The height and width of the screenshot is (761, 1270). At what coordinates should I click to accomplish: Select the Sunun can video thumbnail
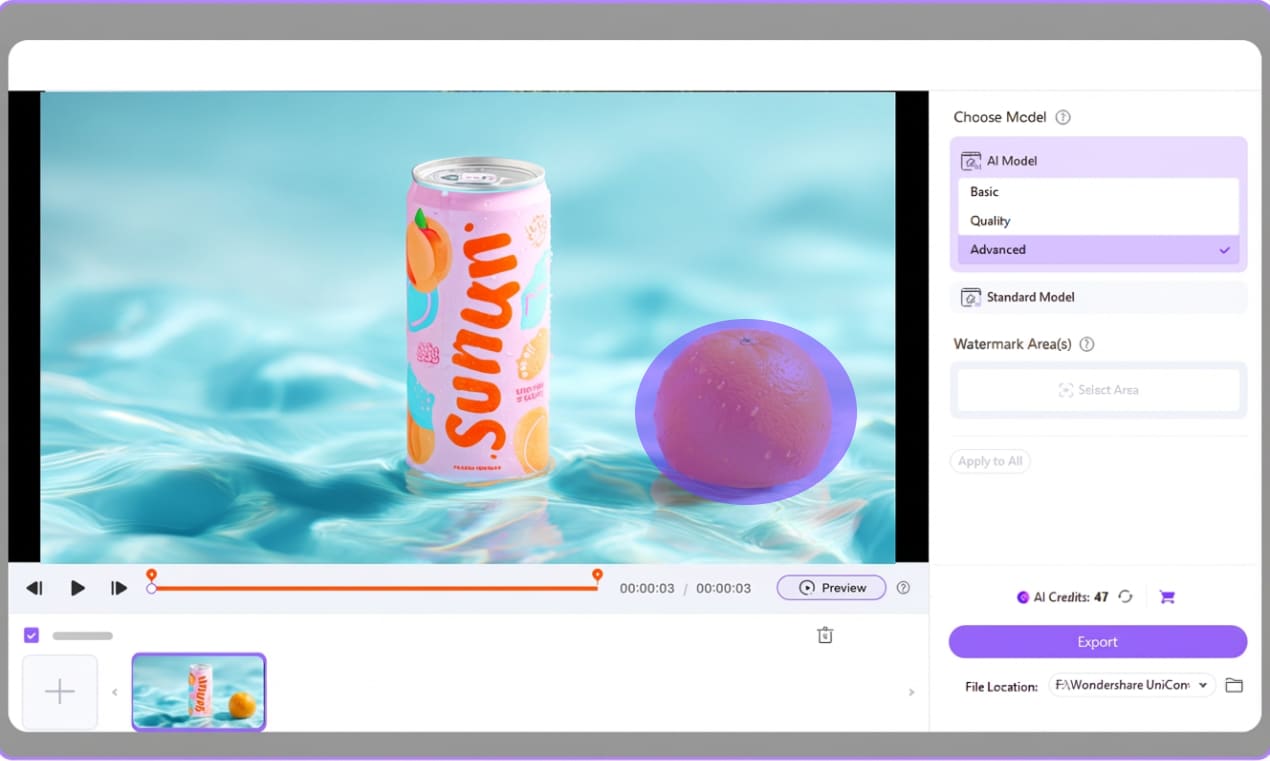199,692
